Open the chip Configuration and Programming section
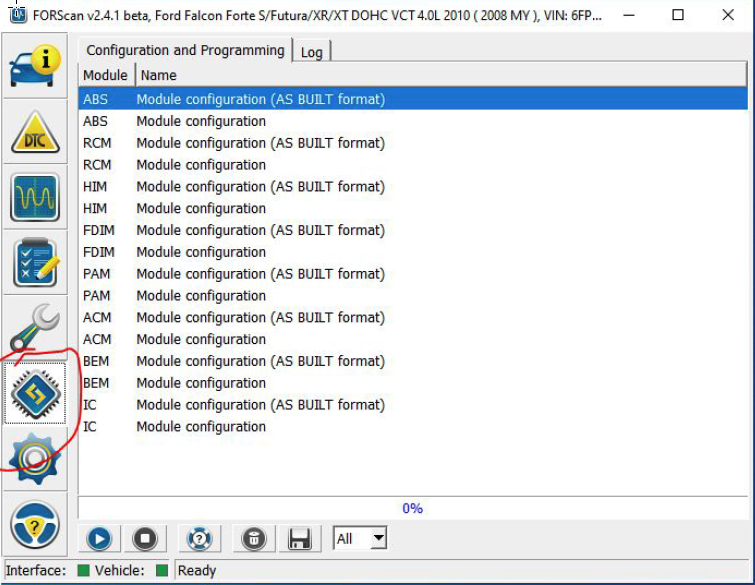755x585 pixels. (x=35, y=393)
